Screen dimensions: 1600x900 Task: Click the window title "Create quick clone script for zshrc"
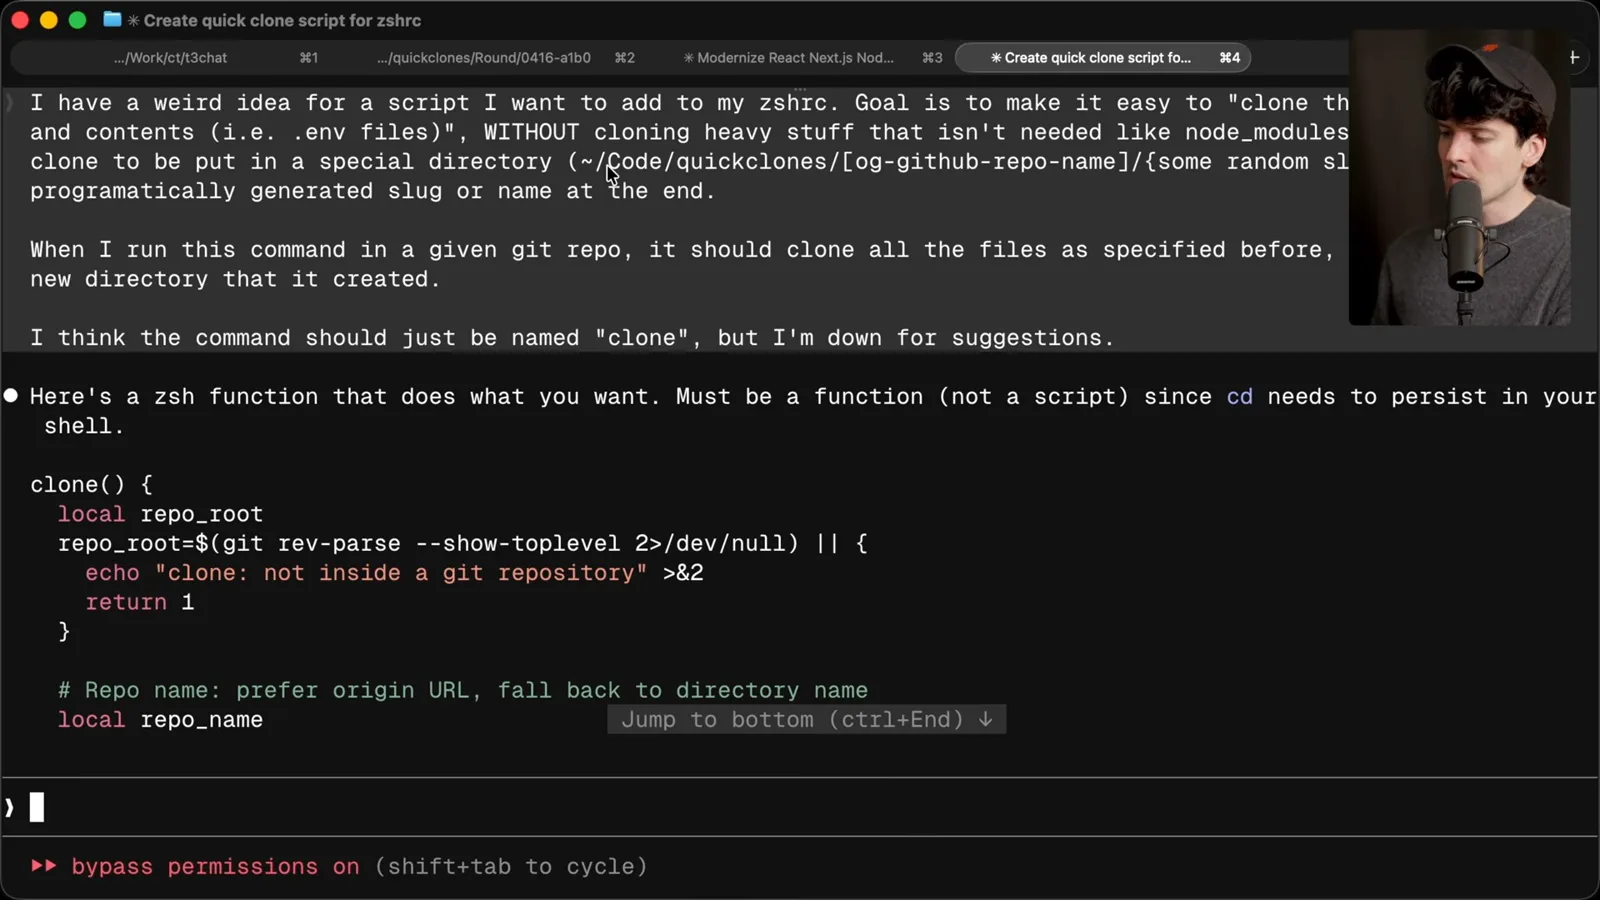[282, 20]
